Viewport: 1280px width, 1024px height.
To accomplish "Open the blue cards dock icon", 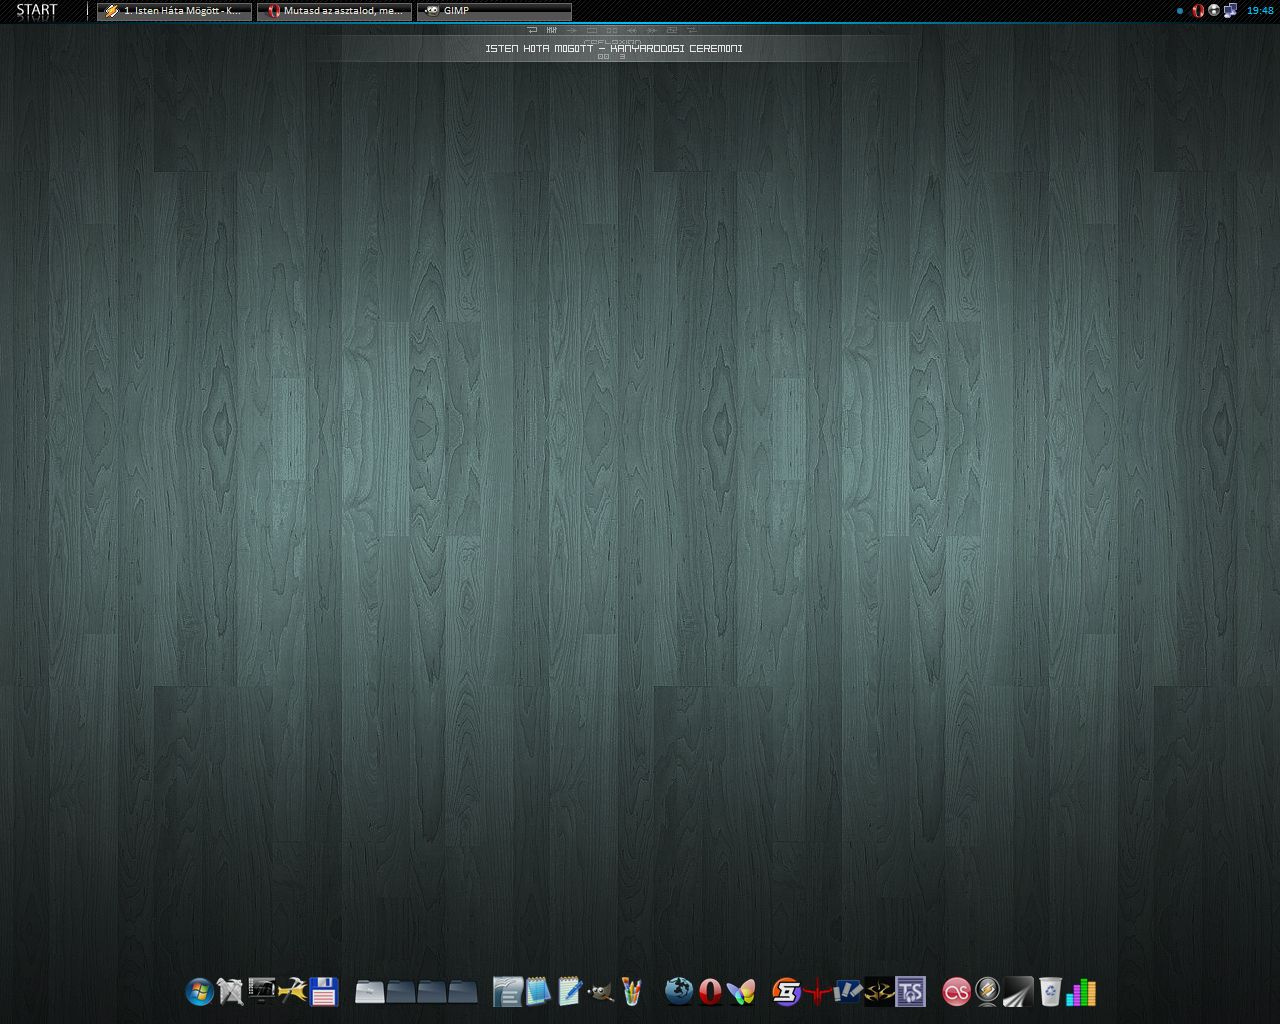I will 848,991.
